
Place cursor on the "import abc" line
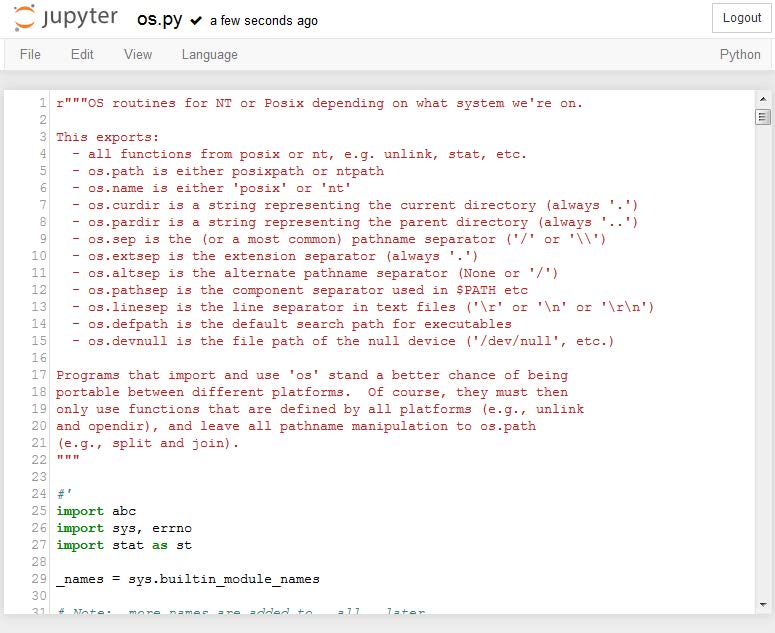click(96, 511)
